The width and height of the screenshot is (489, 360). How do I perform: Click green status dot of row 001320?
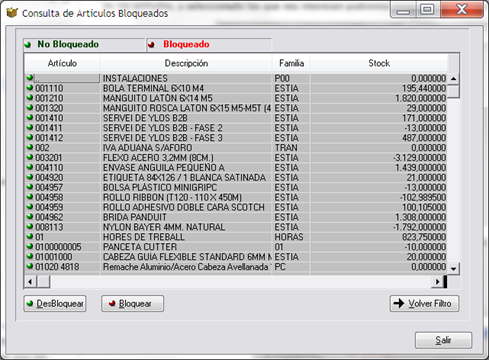tap(30, 108)
